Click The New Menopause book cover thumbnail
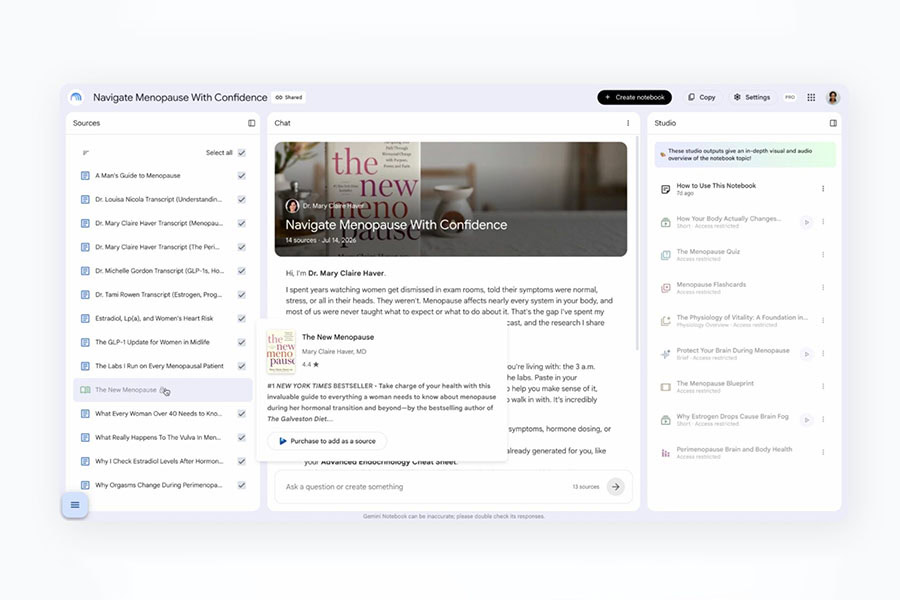The height and width of the screenshot is (600, 900). (281, 351)
